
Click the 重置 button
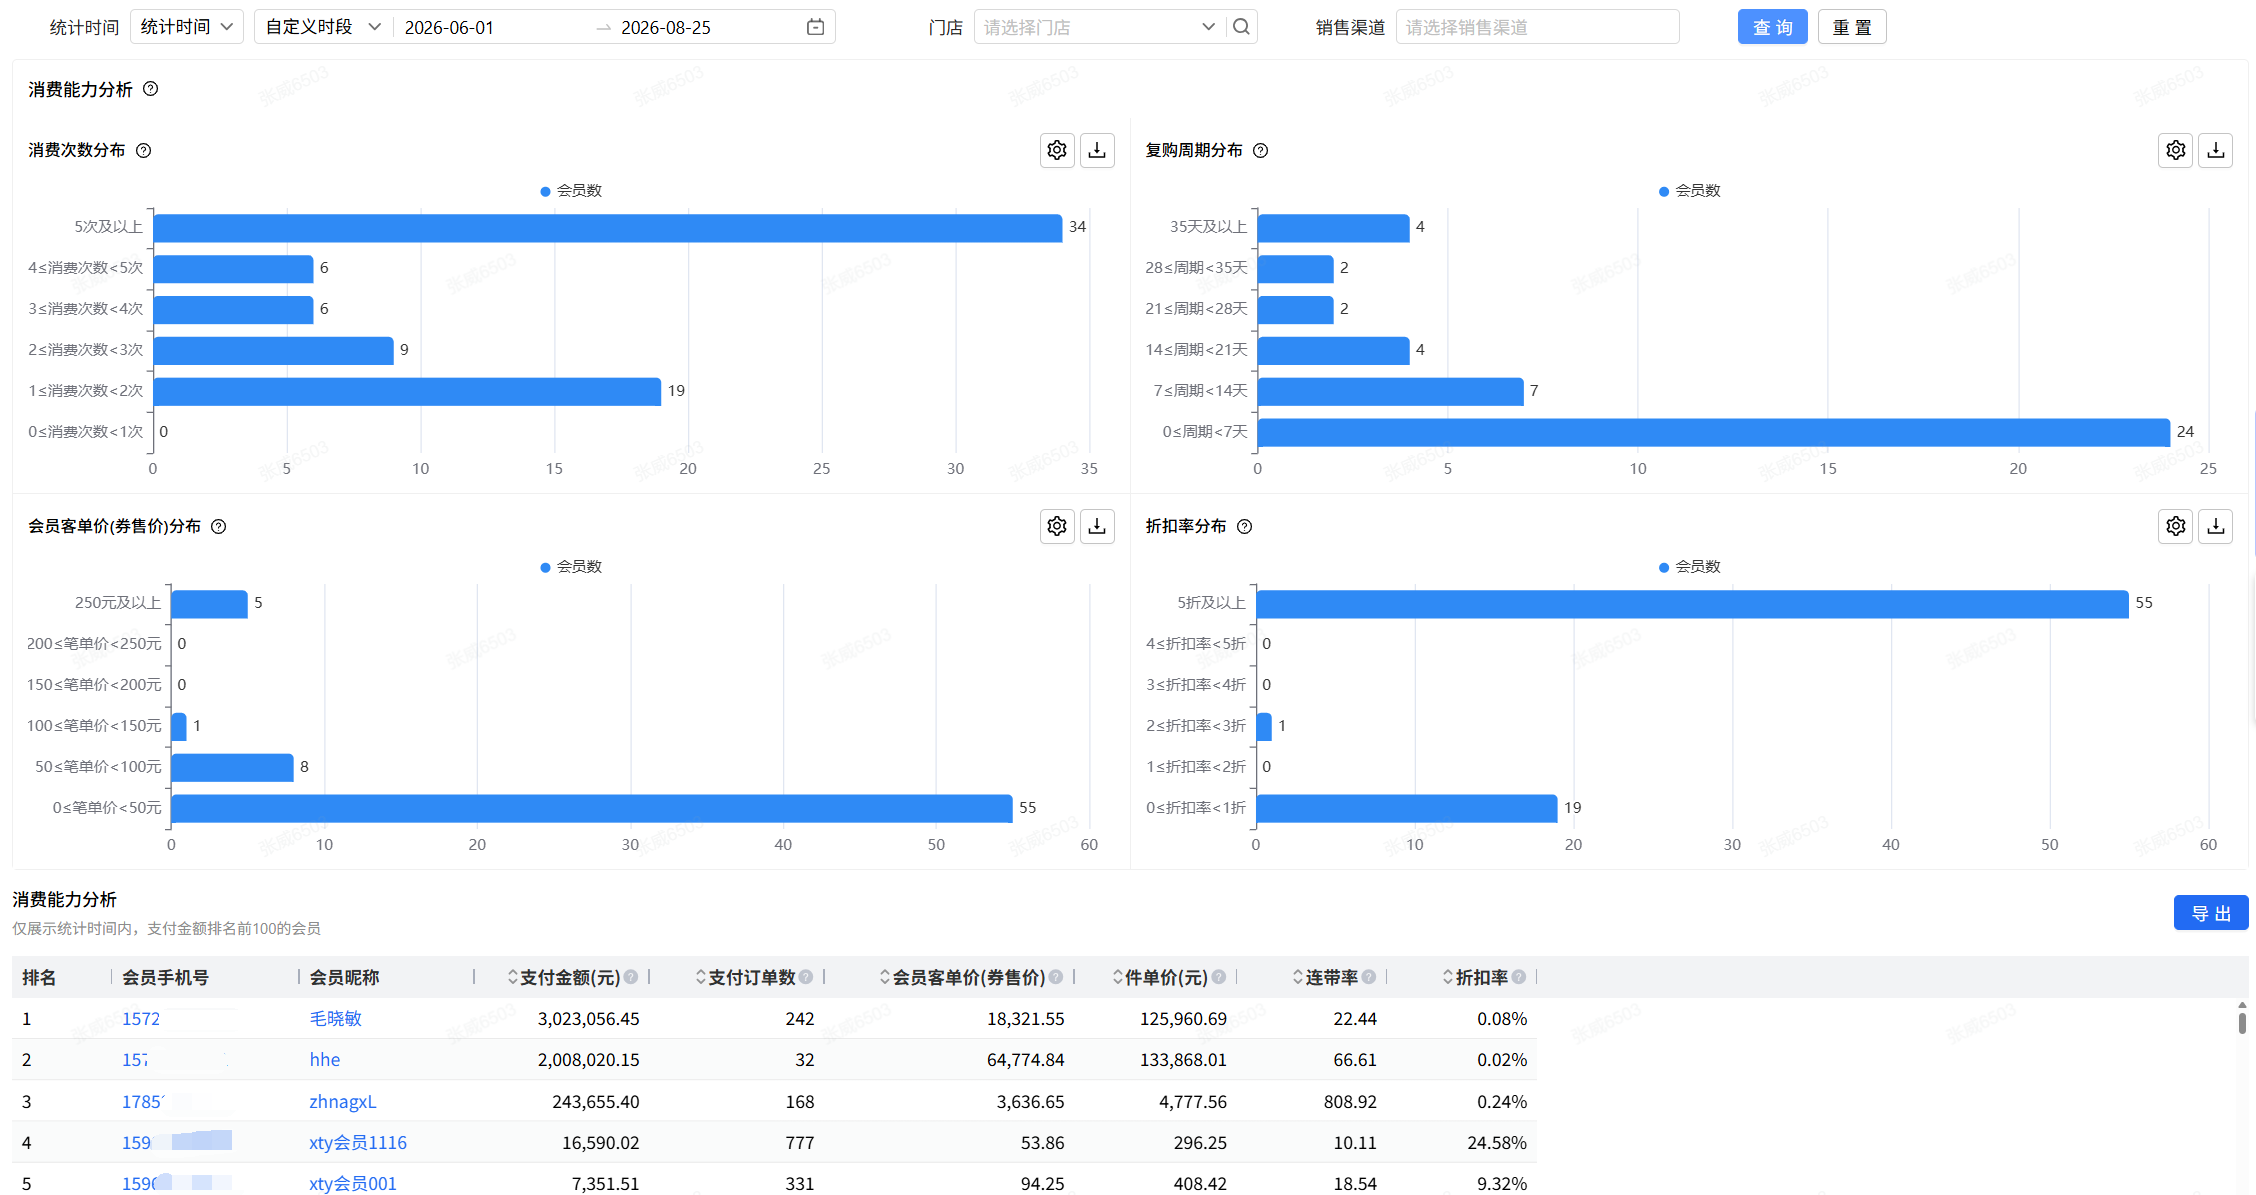1852,27
